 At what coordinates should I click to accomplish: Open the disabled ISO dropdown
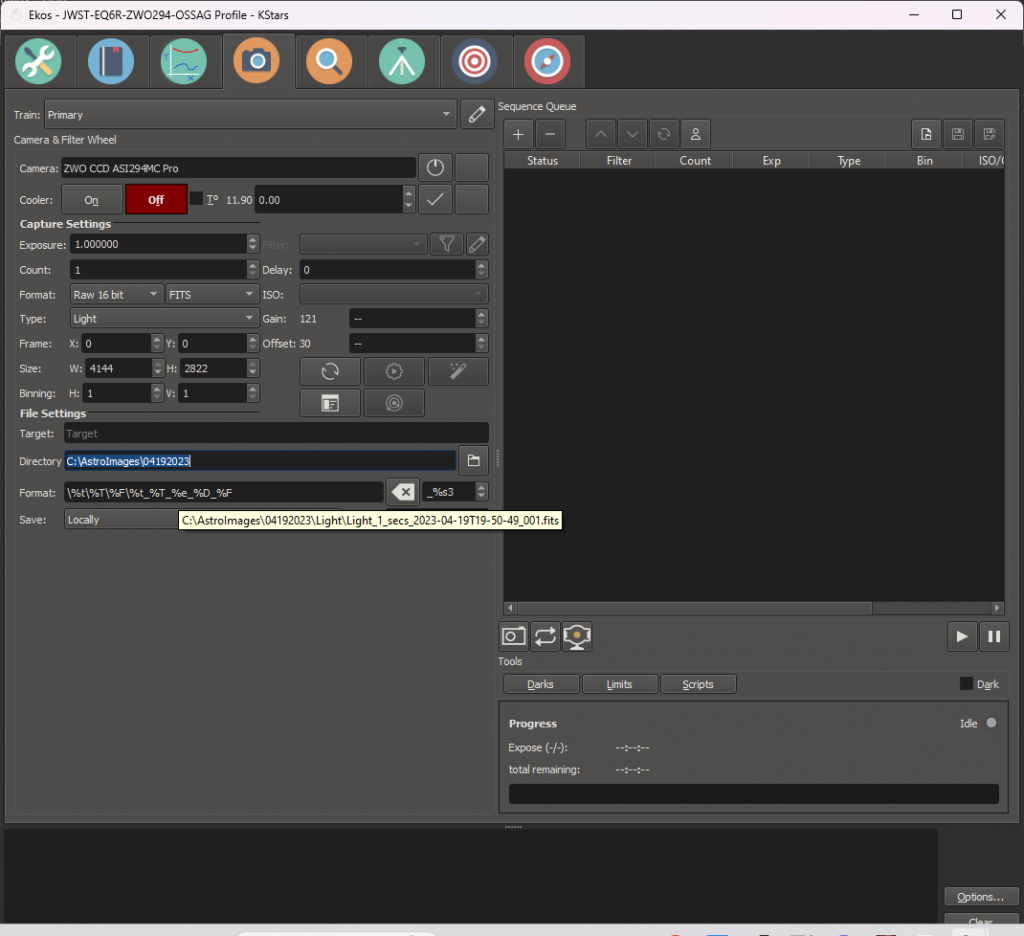coord(394,294)
